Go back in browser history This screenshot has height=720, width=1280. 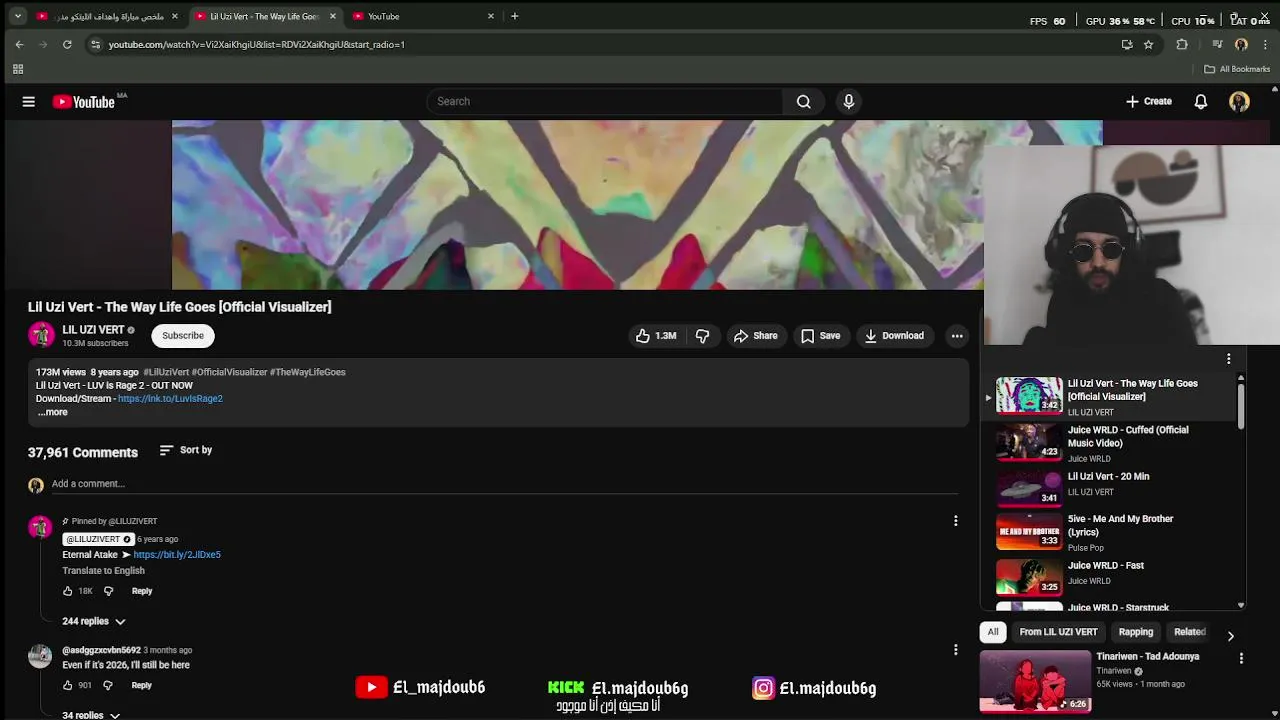(x=19, y=44)
